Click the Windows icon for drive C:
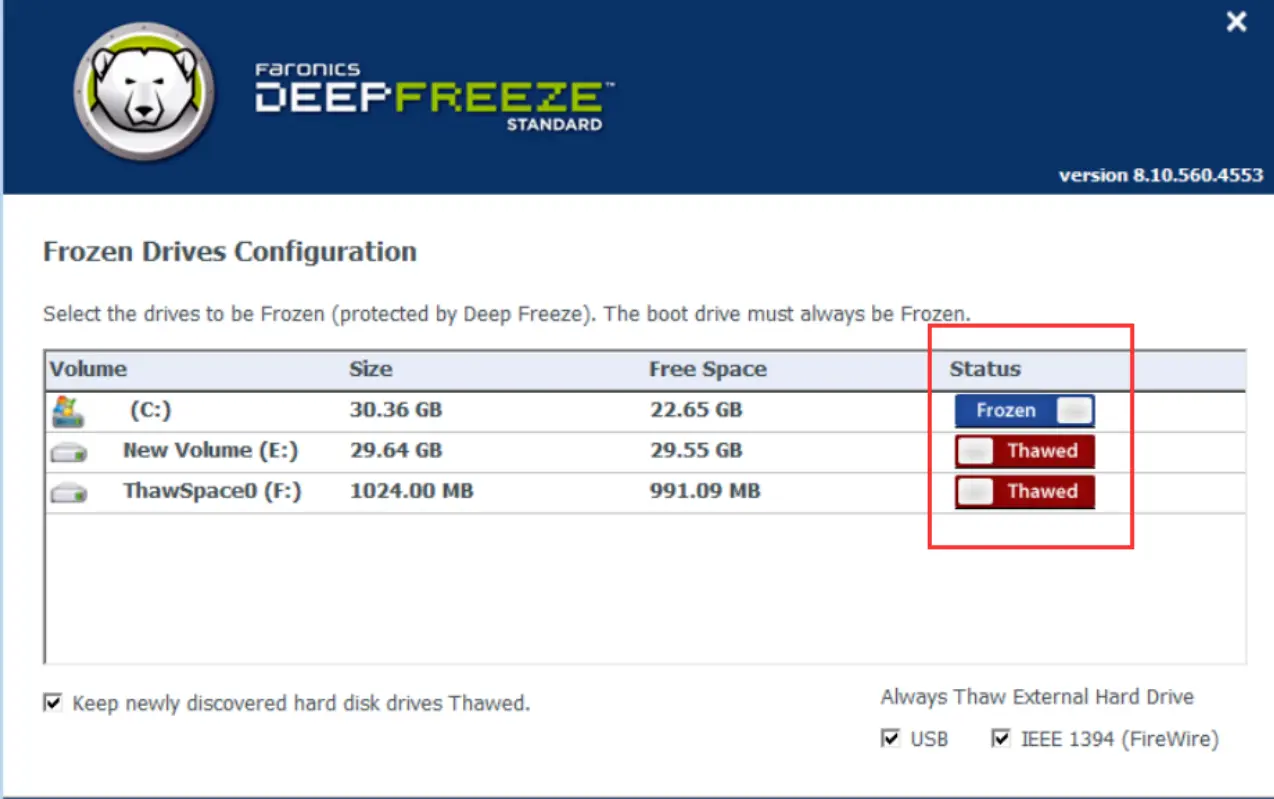Screen dimensions: 1274x799 tap(68, 411)
